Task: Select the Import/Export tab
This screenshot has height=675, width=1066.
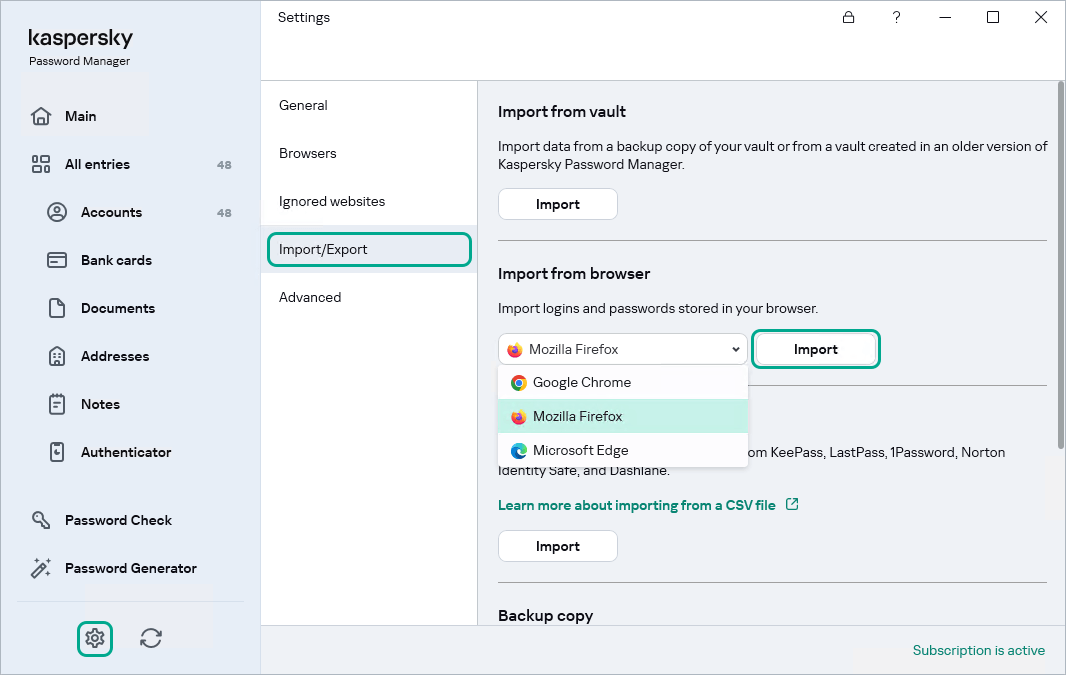Action: [x=369, y=249]
